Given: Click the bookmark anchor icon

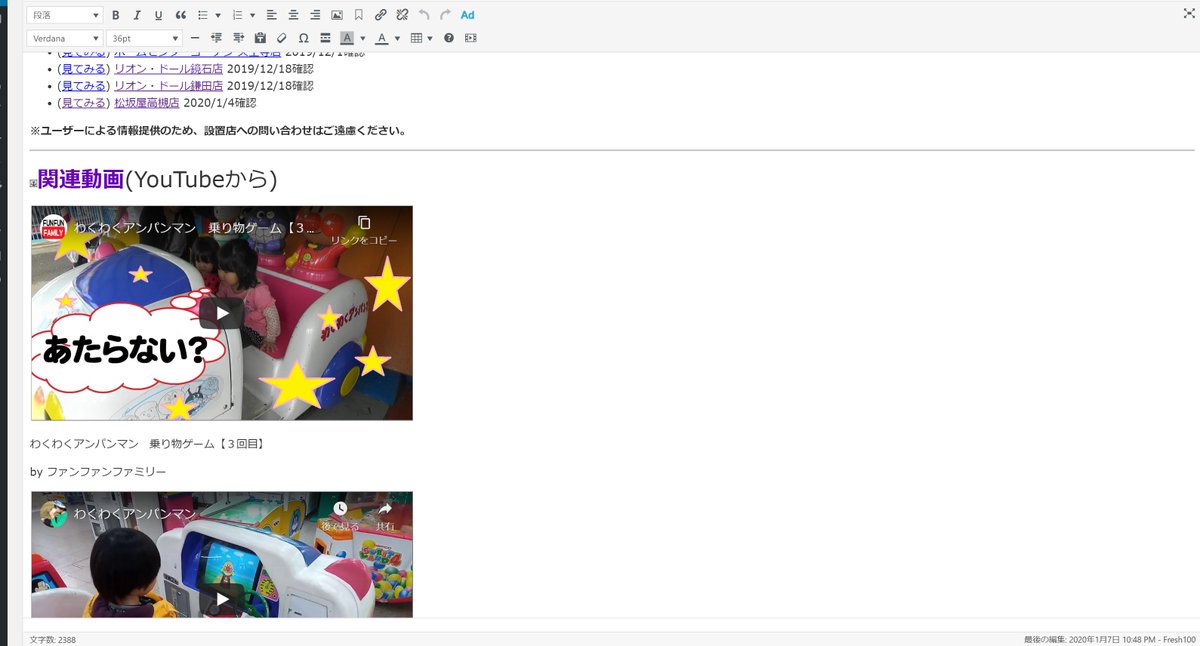Looking at the screenshot, I should [x=359, y=15].
